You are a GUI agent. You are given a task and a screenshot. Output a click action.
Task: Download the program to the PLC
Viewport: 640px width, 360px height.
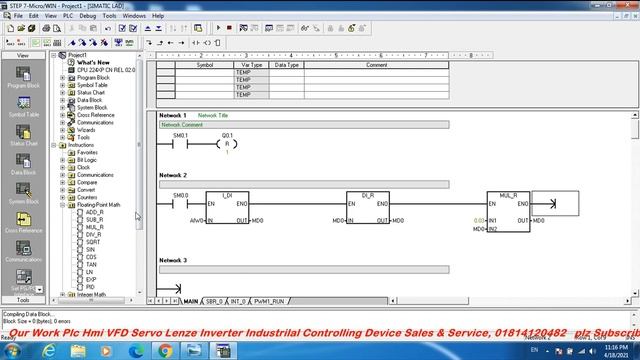[158, 28]
